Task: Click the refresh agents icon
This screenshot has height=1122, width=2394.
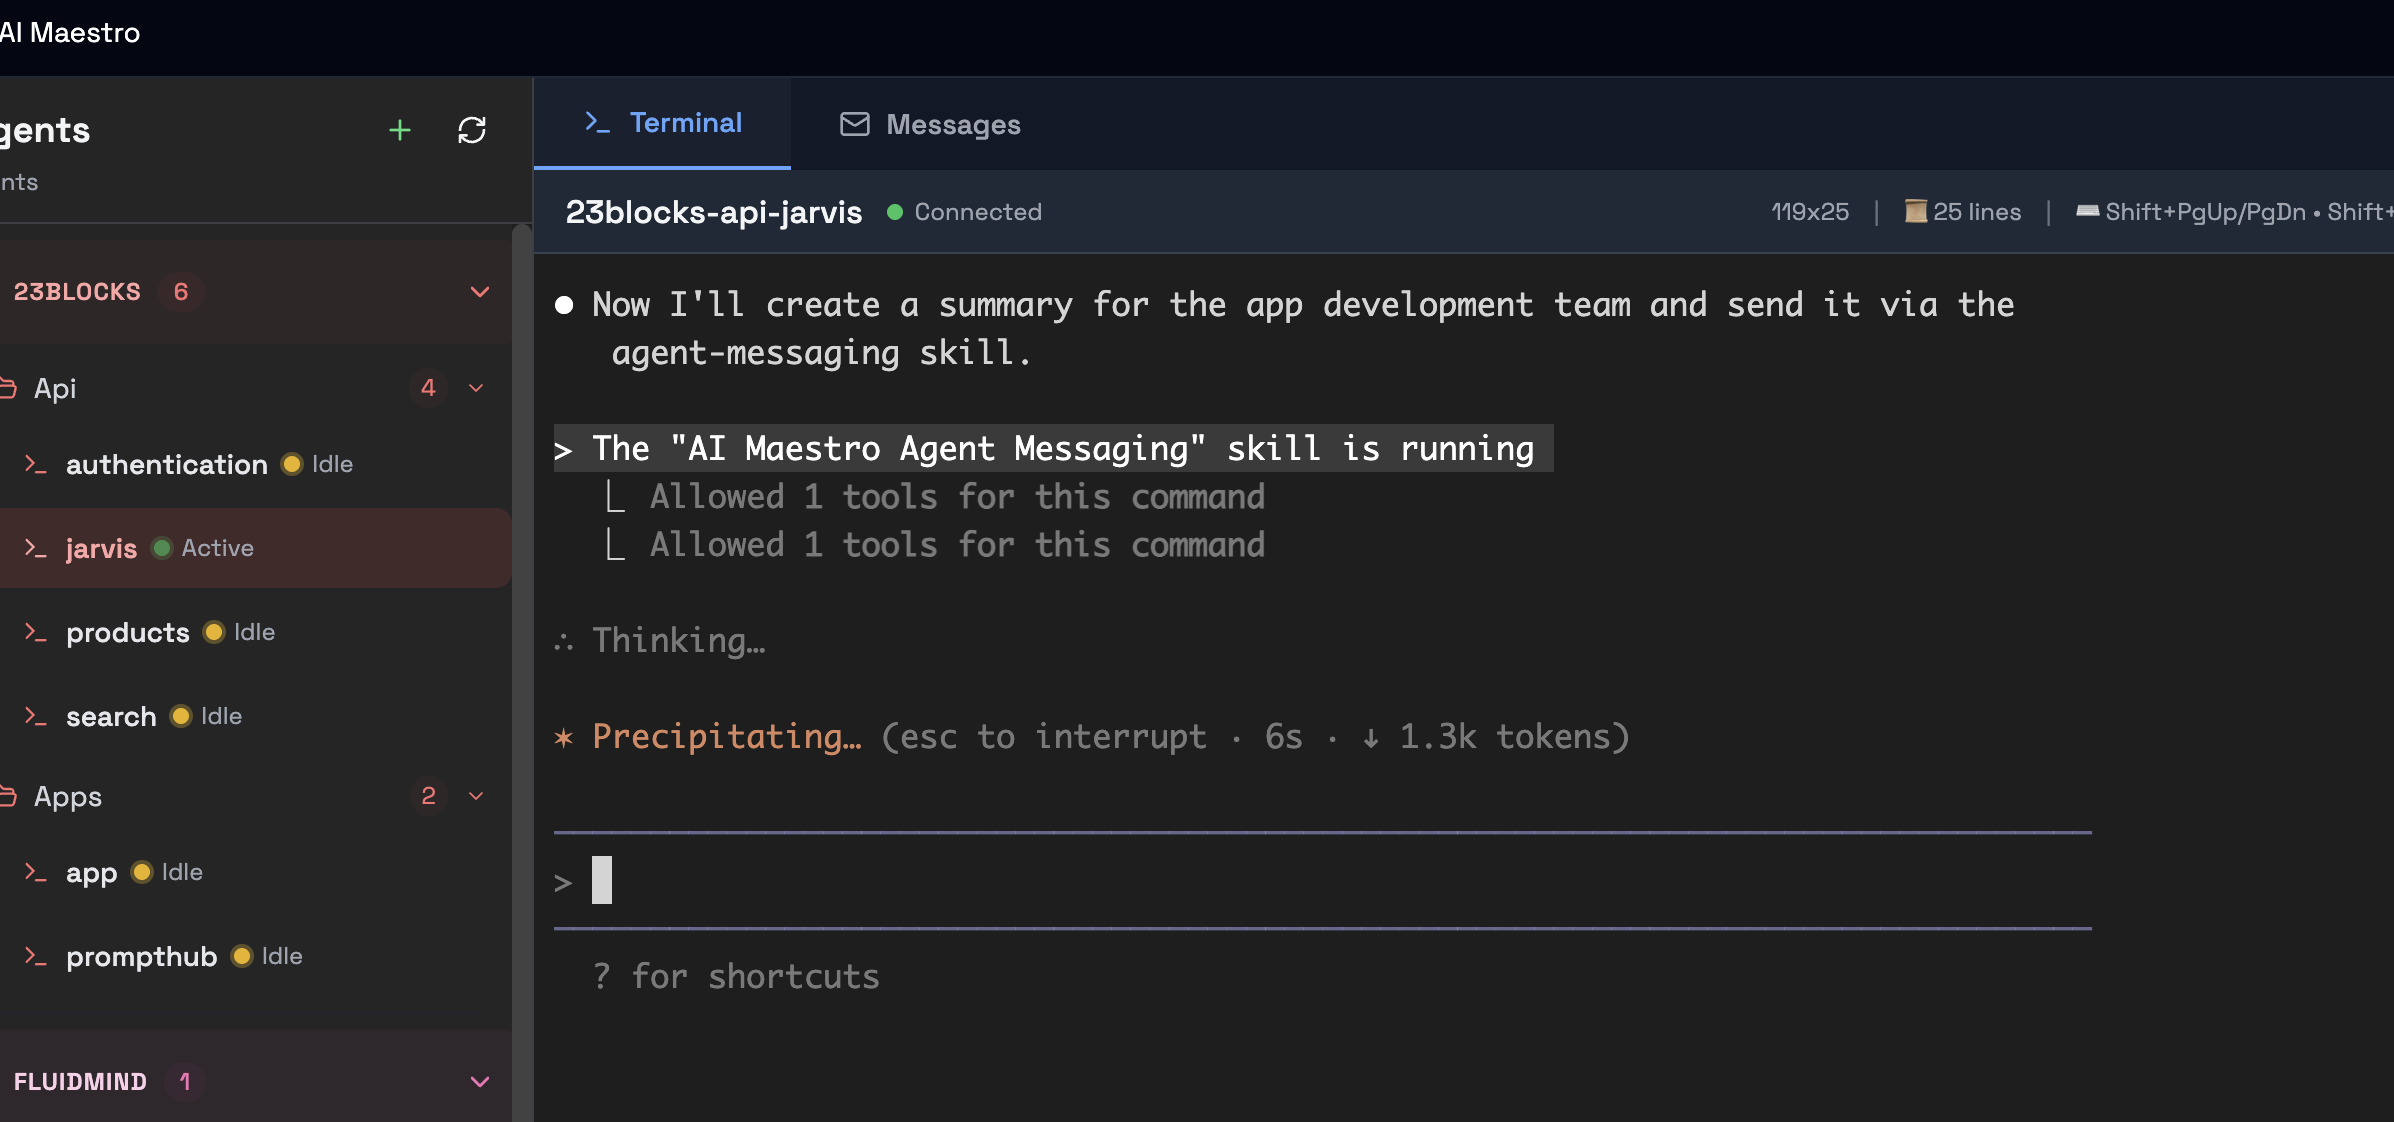Action: point(472,130)
